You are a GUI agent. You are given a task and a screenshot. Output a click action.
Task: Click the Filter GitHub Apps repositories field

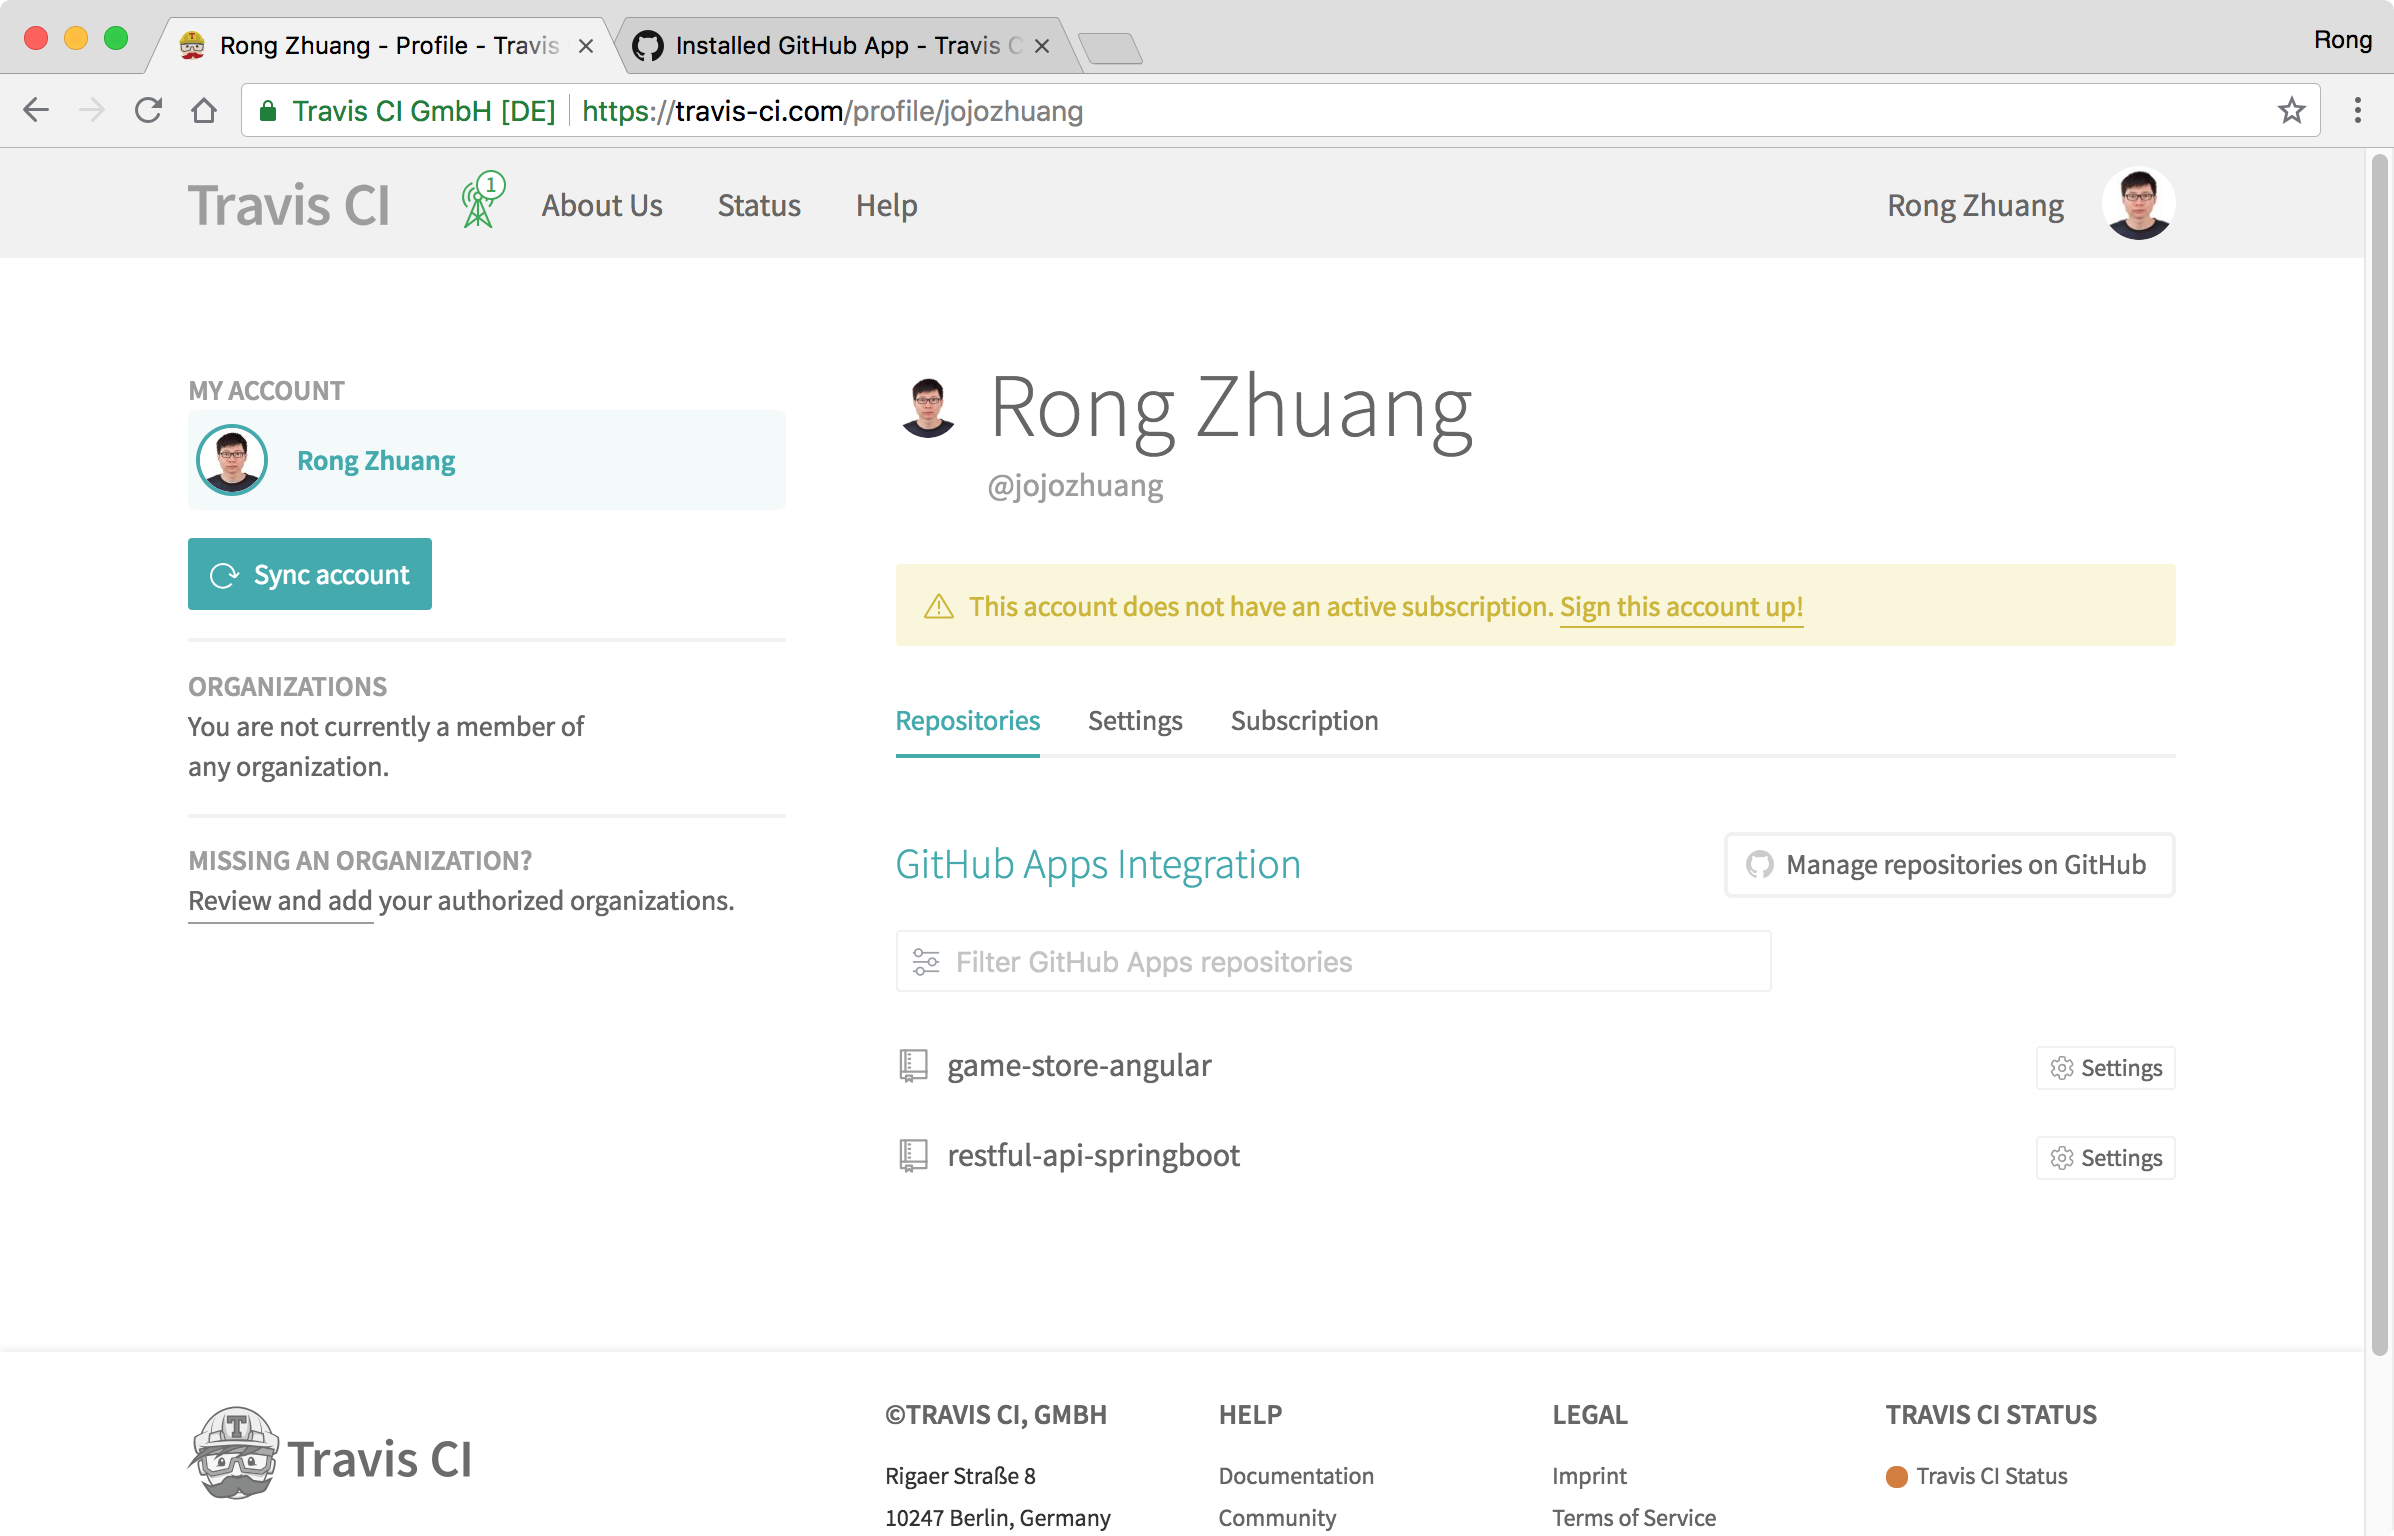1333,961
